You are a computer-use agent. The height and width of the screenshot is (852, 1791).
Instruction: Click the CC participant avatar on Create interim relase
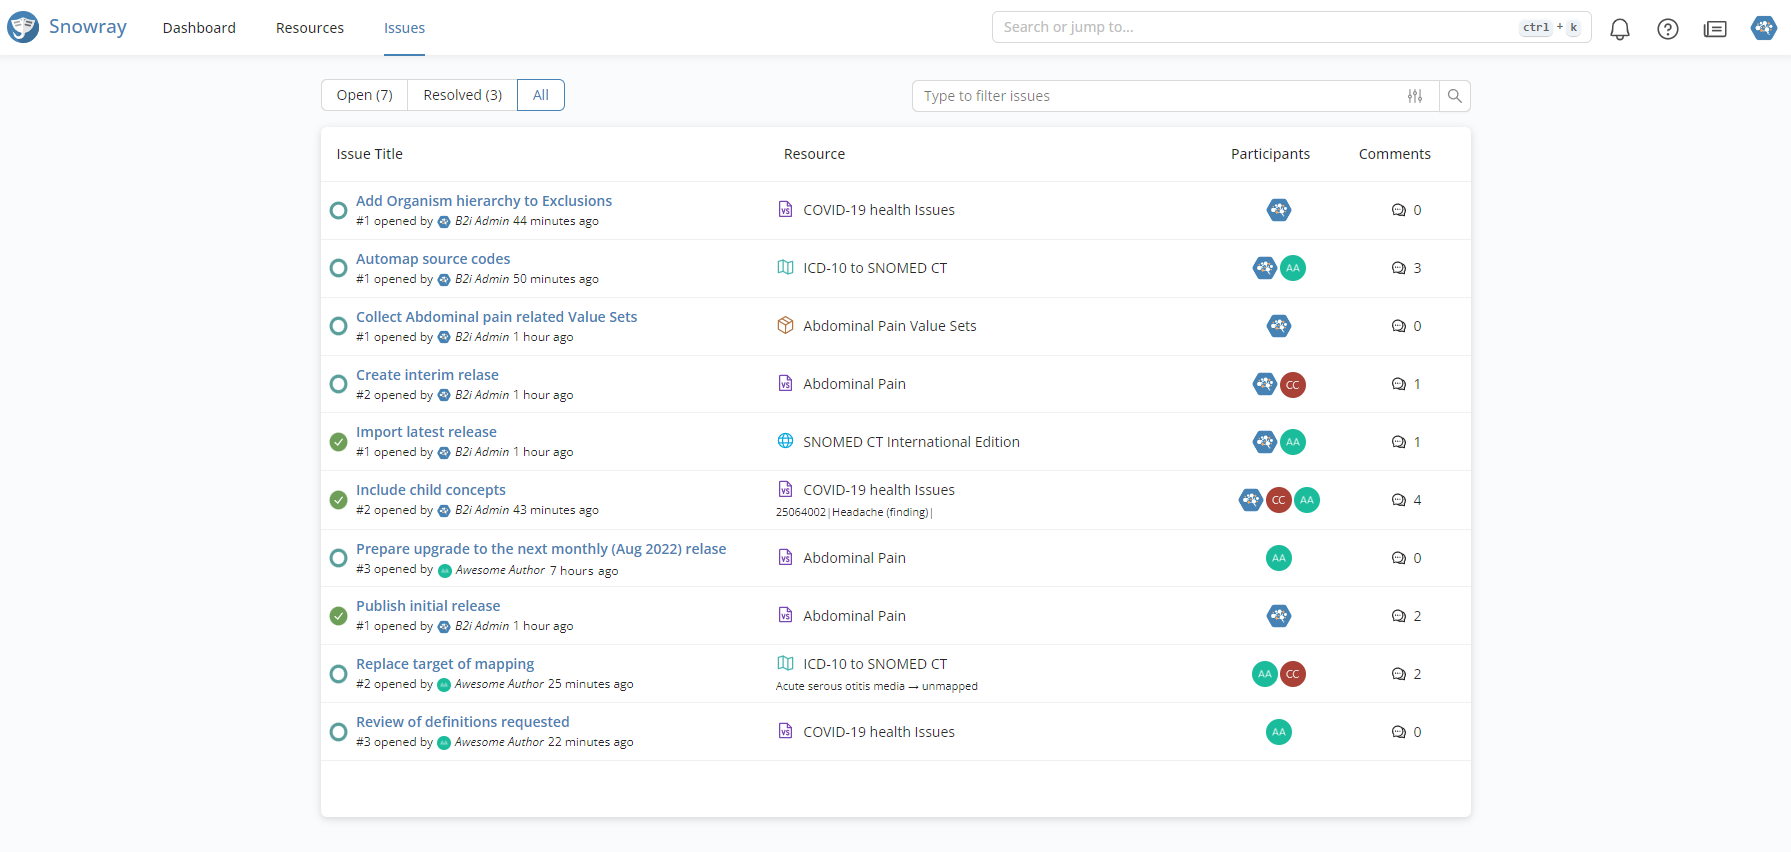tap(1292, 385)
